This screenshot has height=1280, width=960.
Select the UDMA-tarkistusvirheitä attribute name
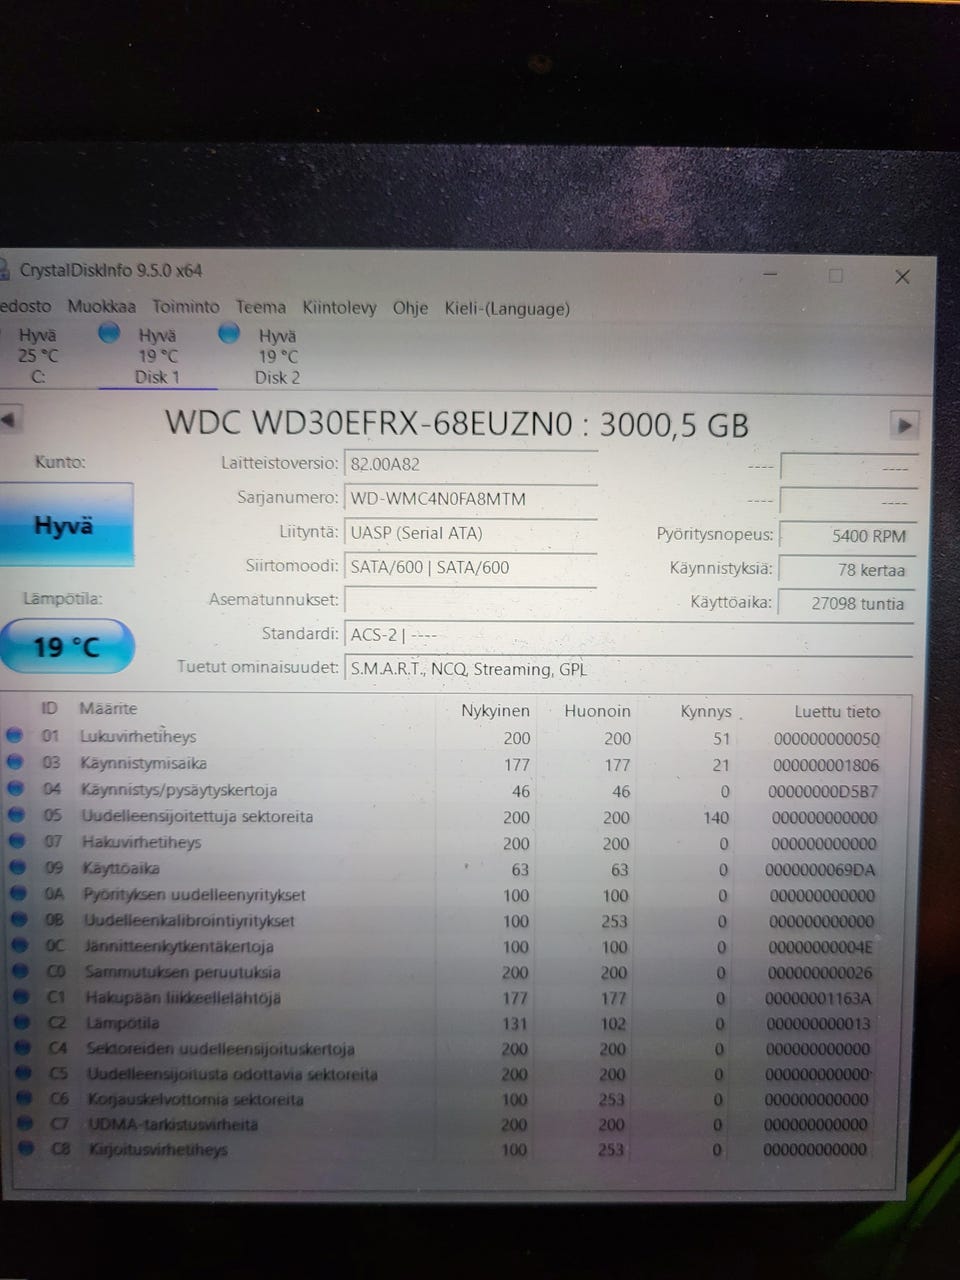click(x=173, y=1124)
